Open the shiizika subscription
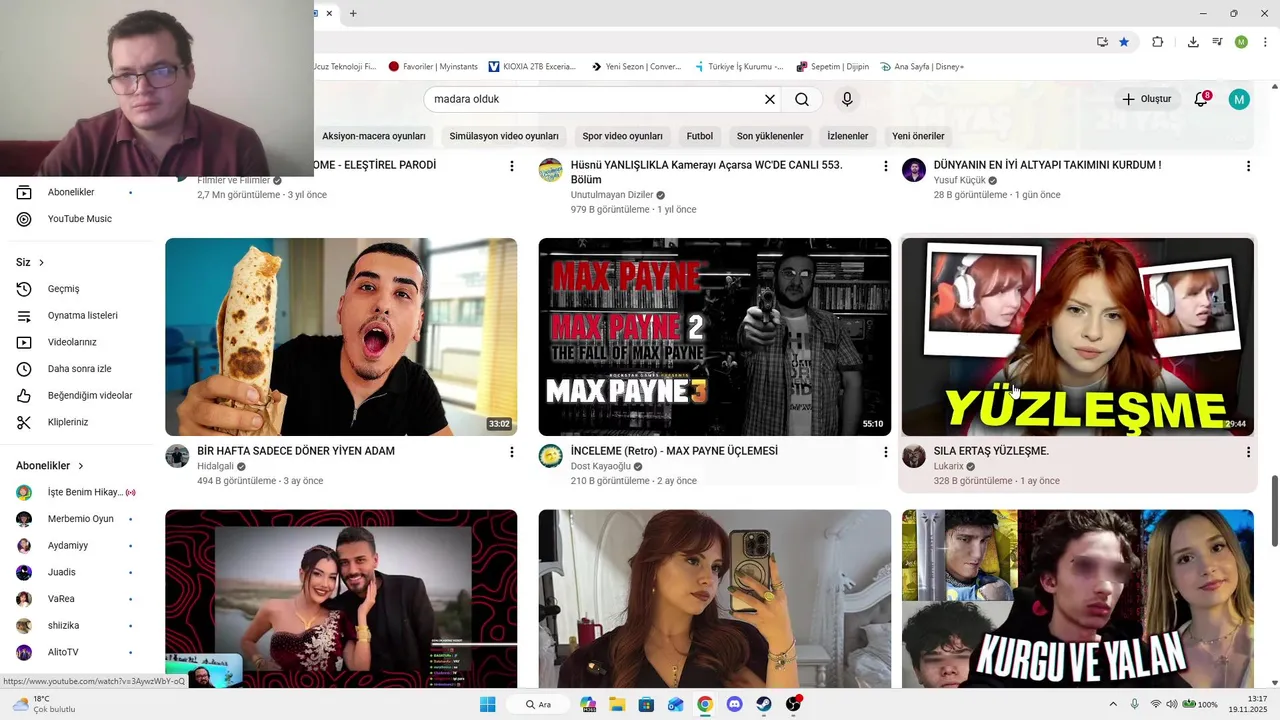The image size is (1280, 720). tap(76, 626)
